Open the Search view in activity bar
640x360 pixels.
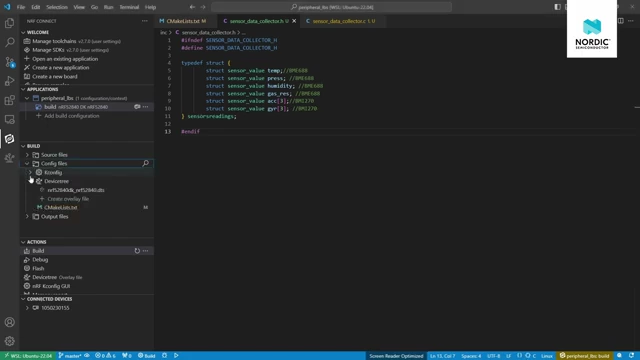click(9, 42)
